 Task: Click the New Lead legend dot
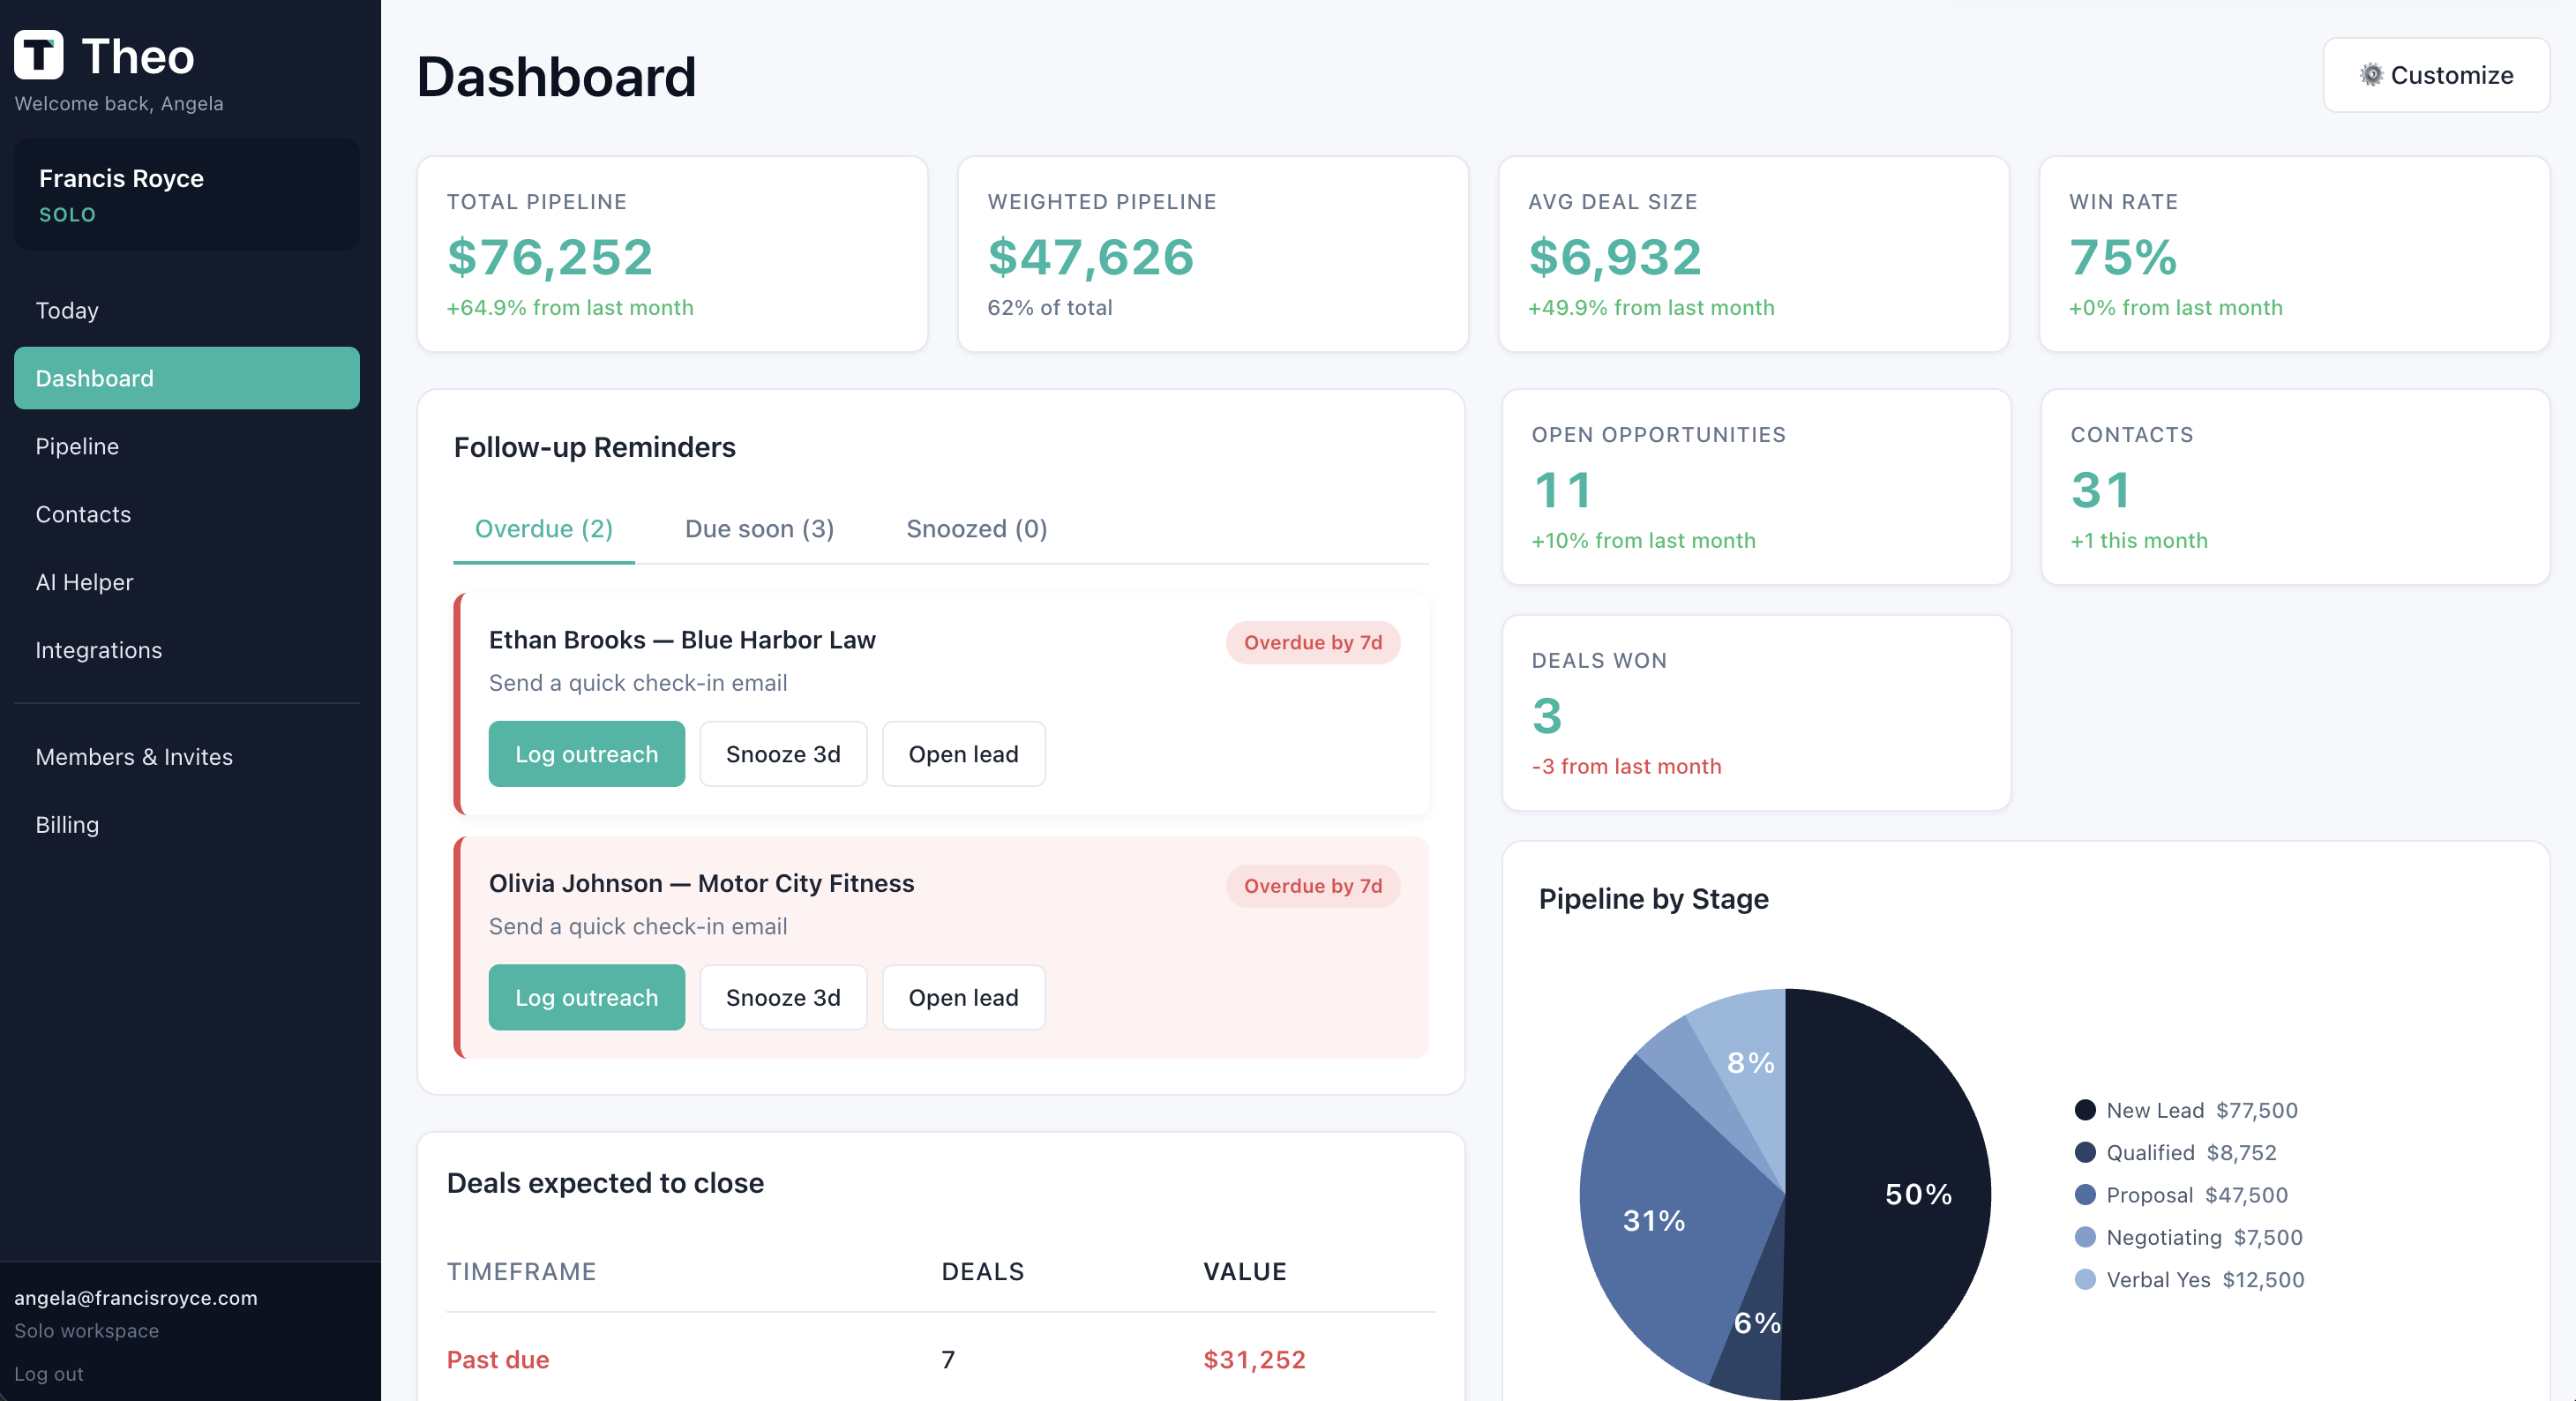pyautogui.click(x=2085, y=1110)
